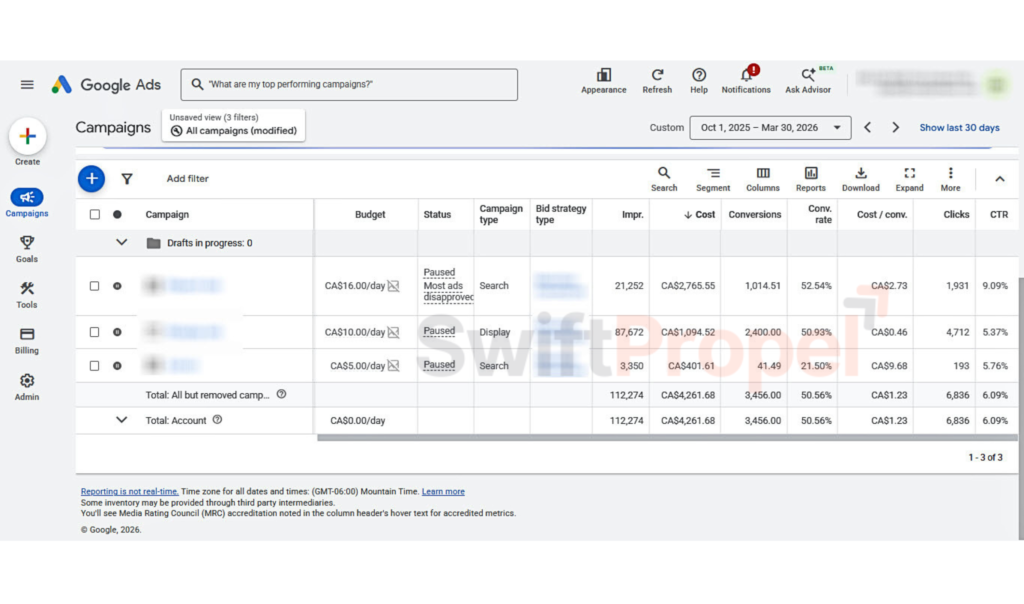Sort by the Conversions column header
1024x604 pixels.
[754, 214]
